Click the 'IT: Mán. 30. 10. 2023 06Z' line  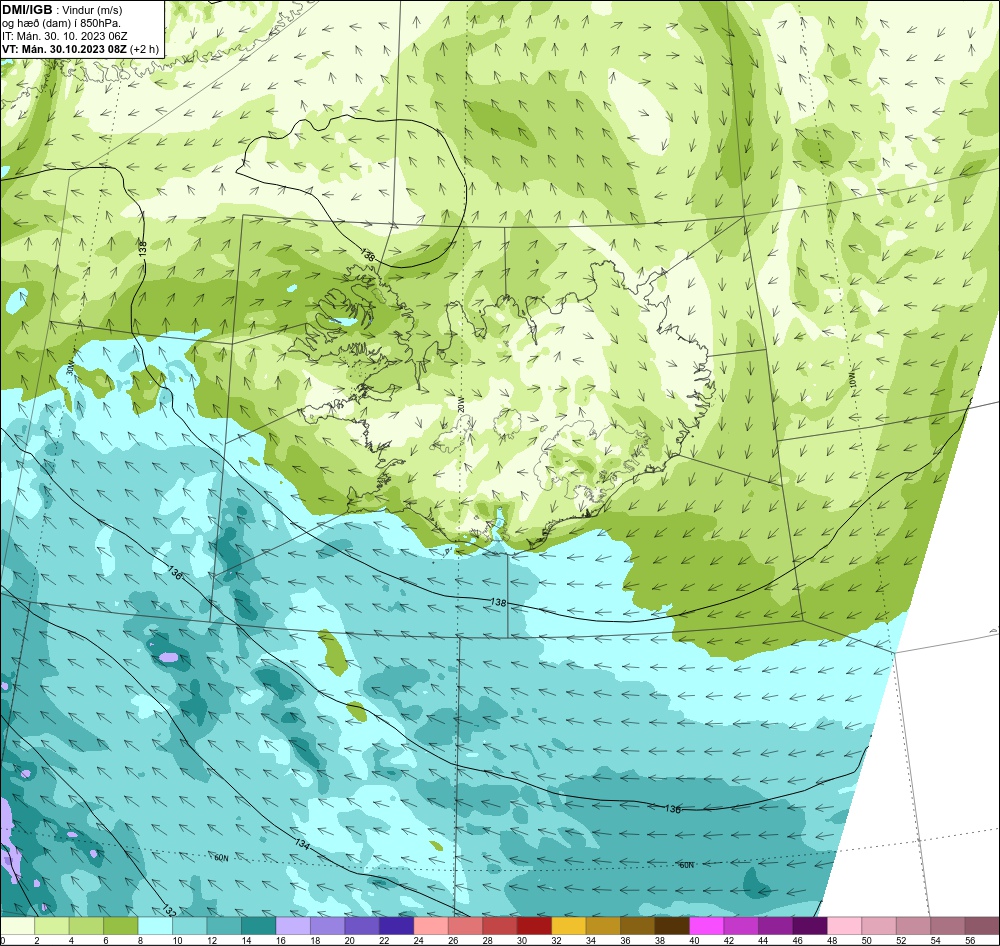point(64,36)
